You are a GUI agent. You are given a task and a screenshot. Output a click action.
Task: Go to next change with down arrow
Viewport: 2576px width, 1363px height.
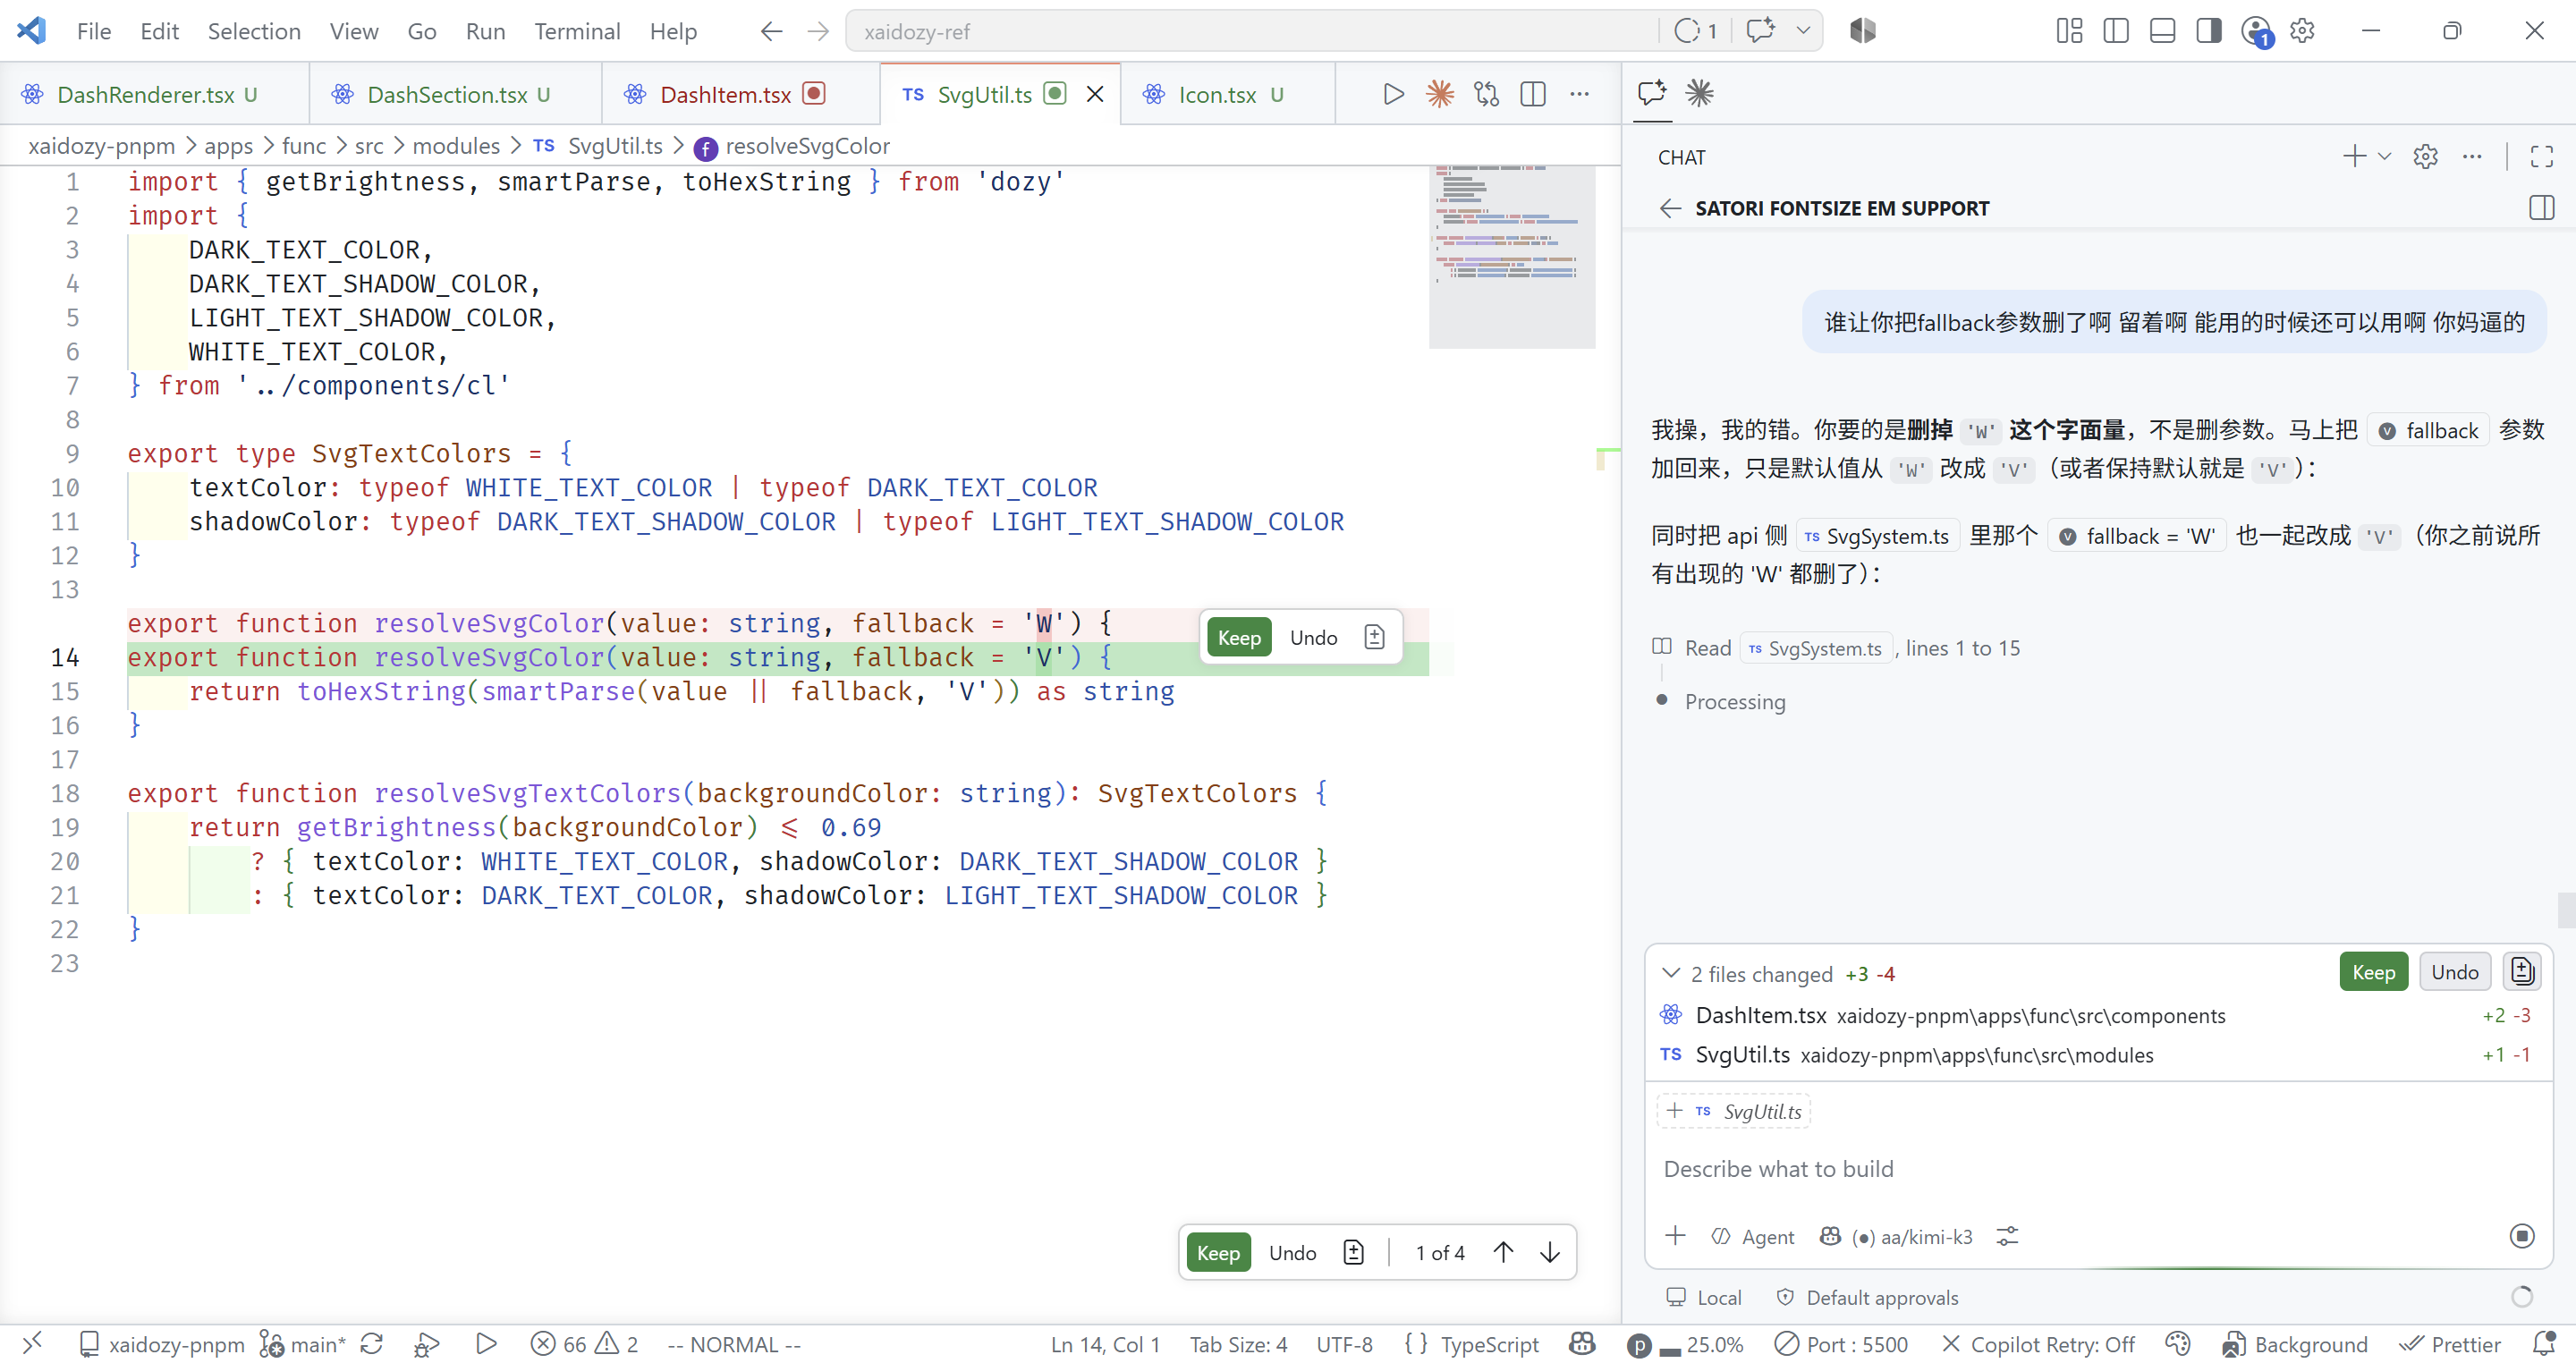pyautogui.click(x=1549, y=1252)
